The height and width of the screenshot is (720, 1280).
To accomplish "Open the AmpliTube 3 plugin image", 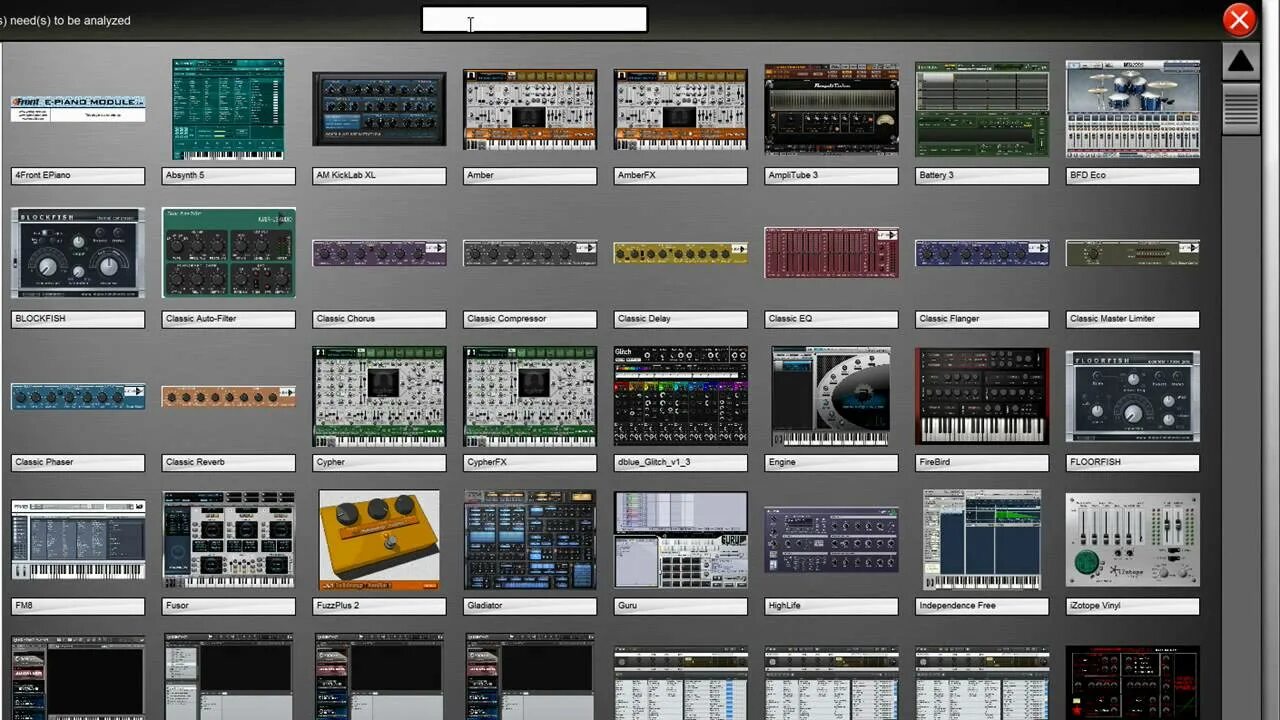I will click(x=831, y=109).
